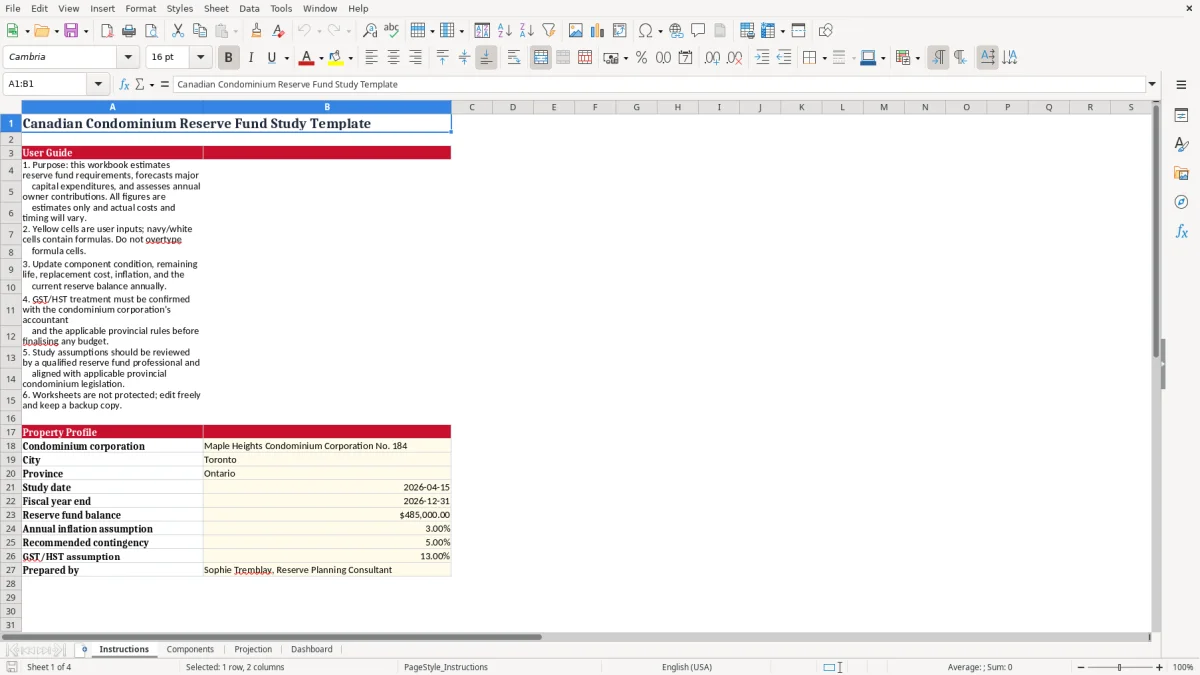1200x675 pixels.
Task: Toggle Bold formatting button
Action: (x=228, y=58)
